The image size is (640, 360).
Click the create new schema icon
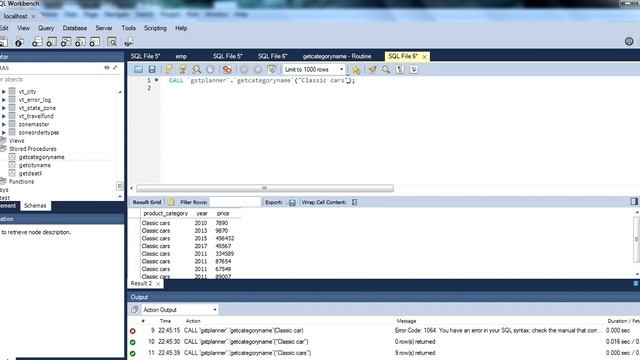pyautogui.click(x=37, y=42)
